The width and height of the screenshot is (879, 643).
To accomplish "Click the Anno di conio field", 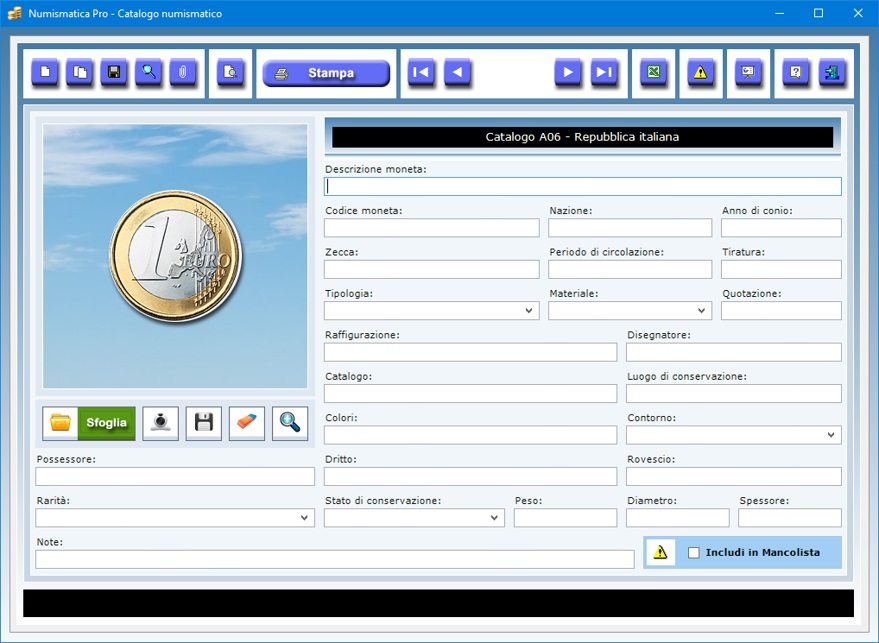I will click(x=781, y=228).
